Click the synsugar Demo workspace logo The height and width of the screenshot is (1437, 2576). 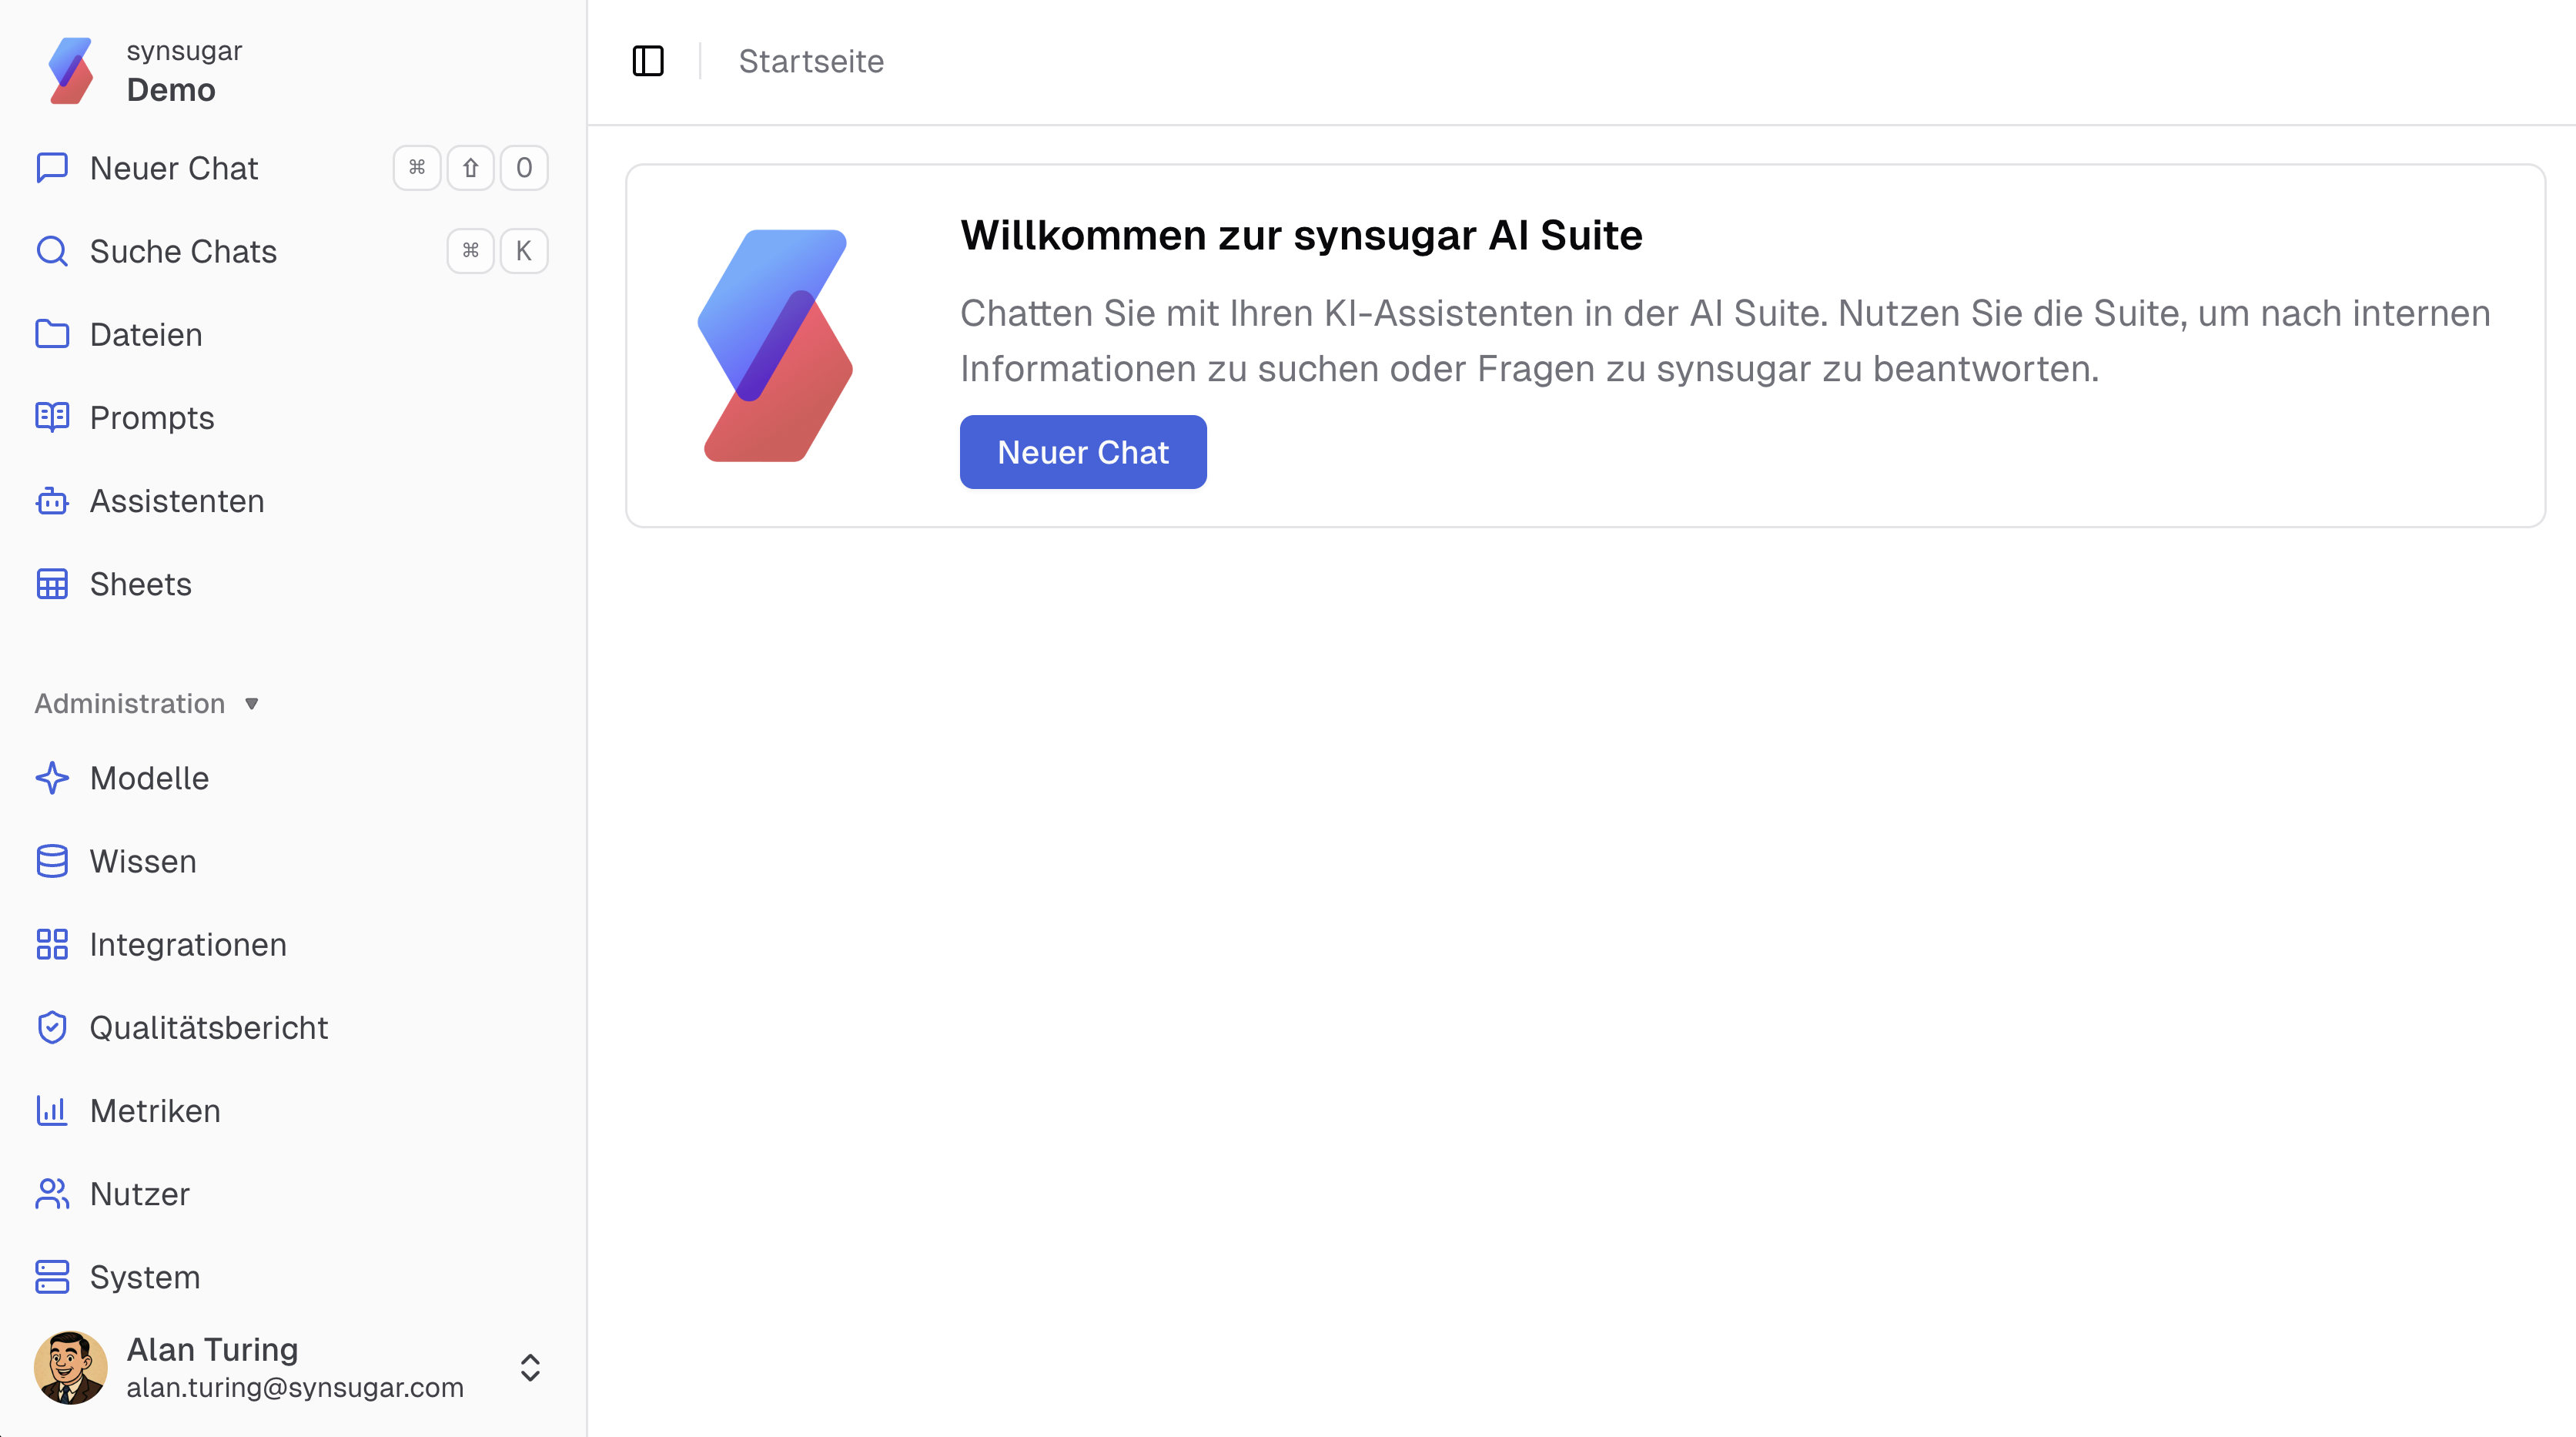point(70,70)
